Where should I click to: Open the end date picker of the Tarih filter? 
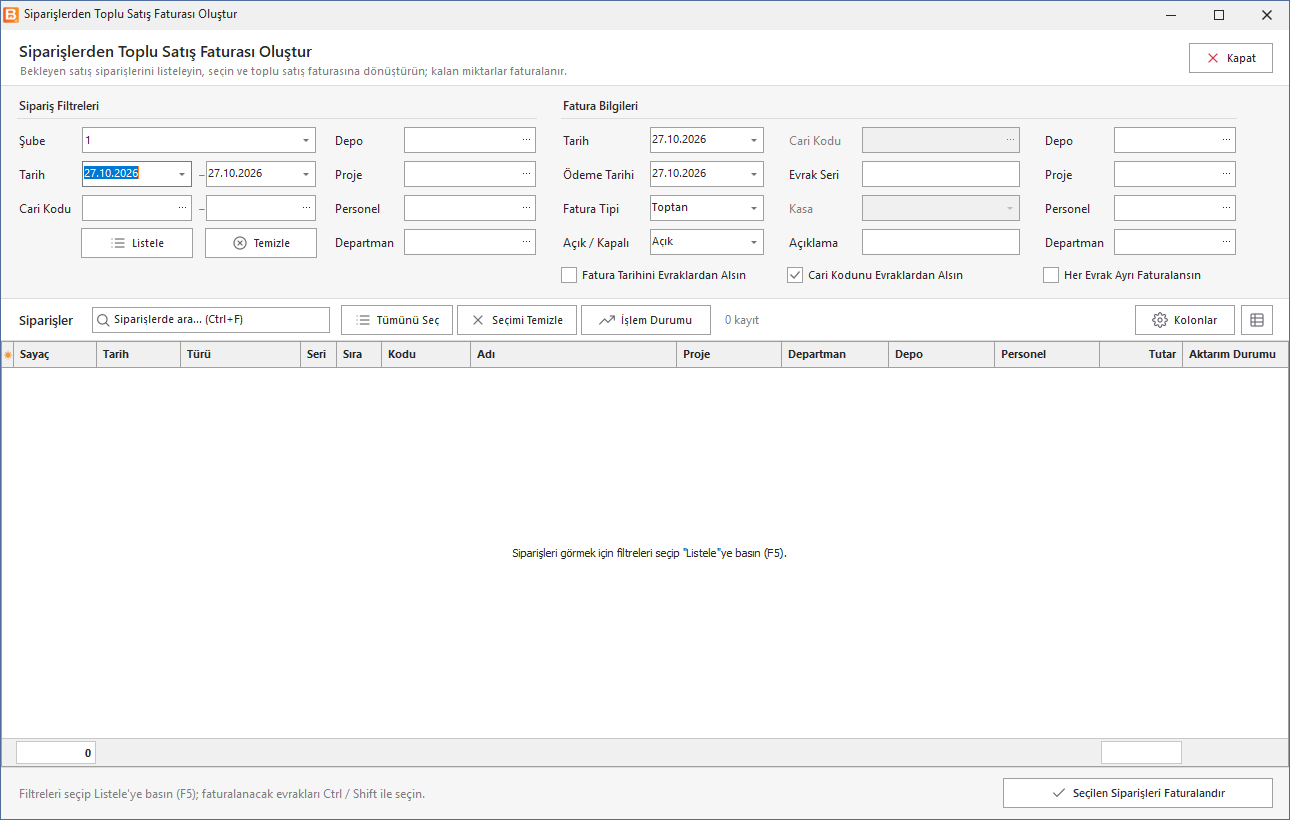click(x=306, y=175)
